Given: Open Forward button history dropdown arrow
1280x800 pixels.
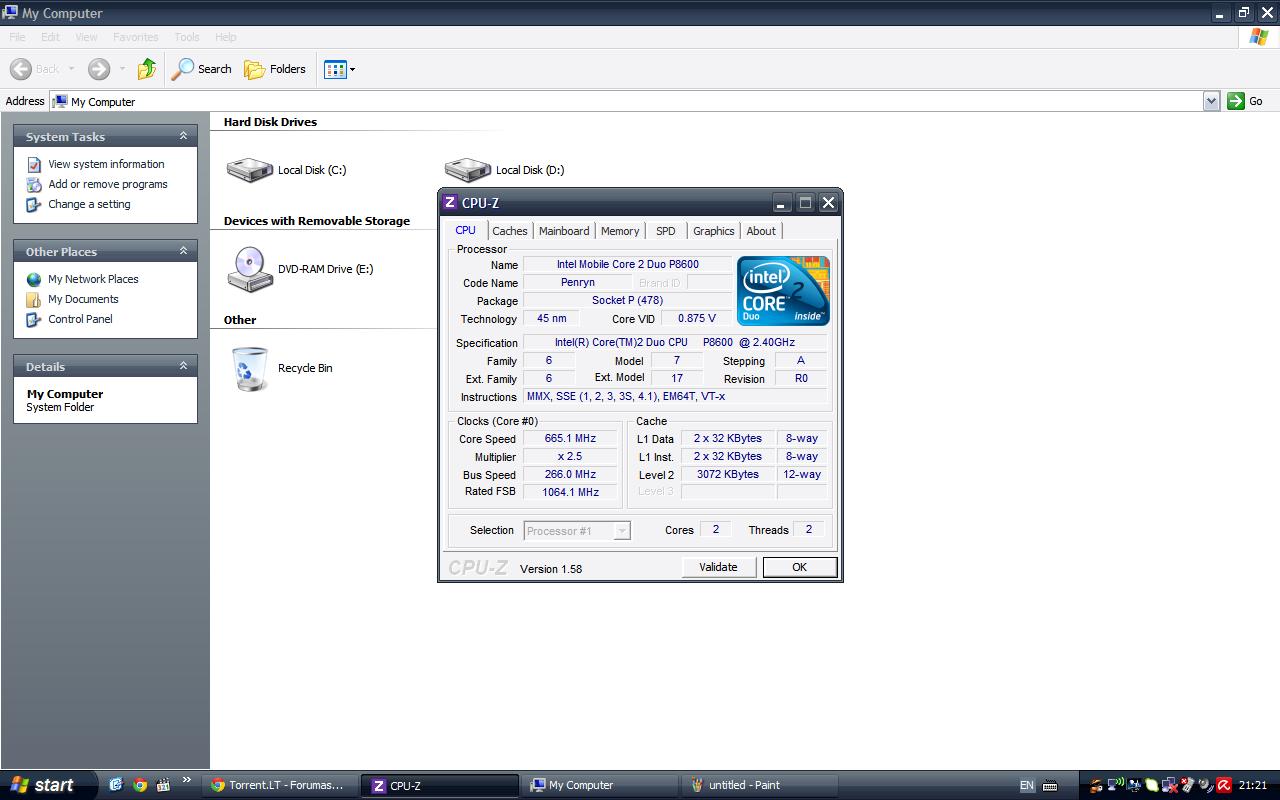Looking at the screenshot, I should (122, 69).
